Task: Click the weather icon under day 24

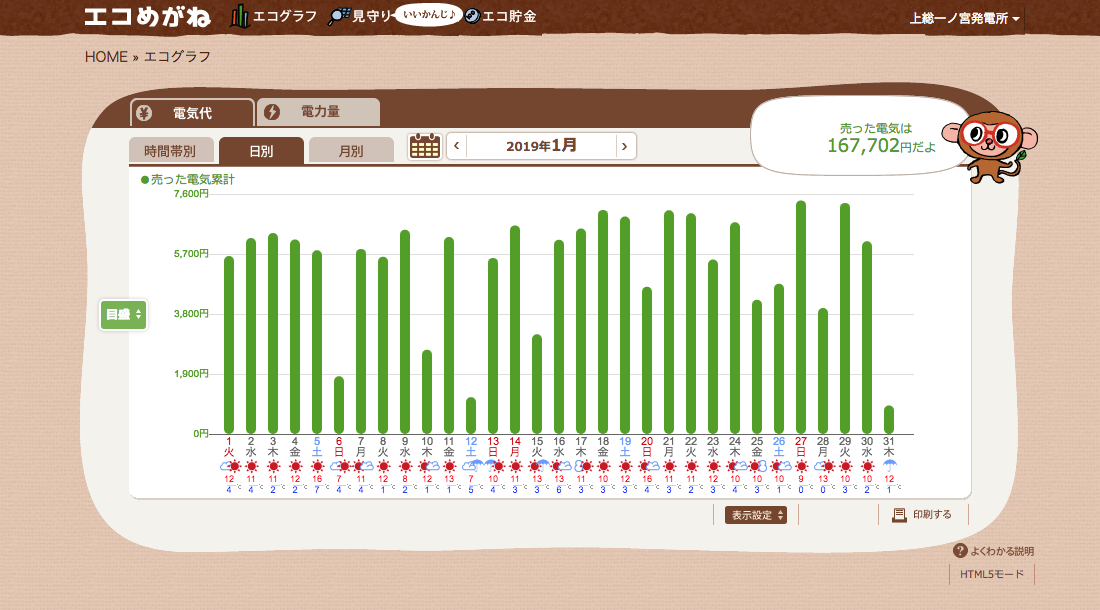Action: click(x=737, y=466)
